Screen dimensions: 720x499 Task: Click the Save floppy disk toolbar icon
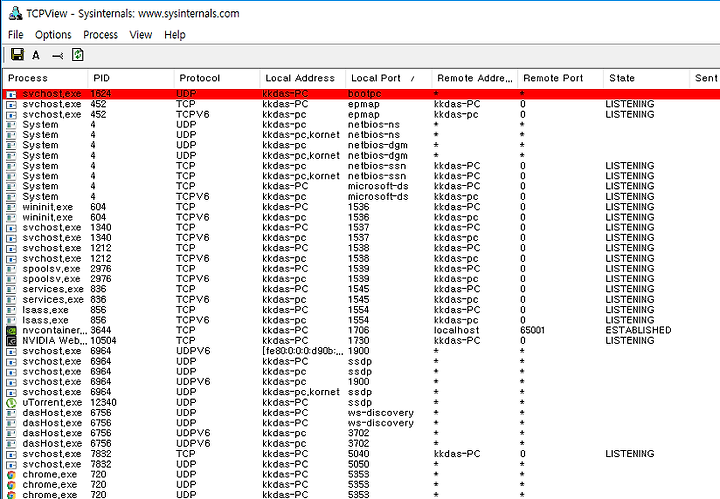click(x=17, y=55)
